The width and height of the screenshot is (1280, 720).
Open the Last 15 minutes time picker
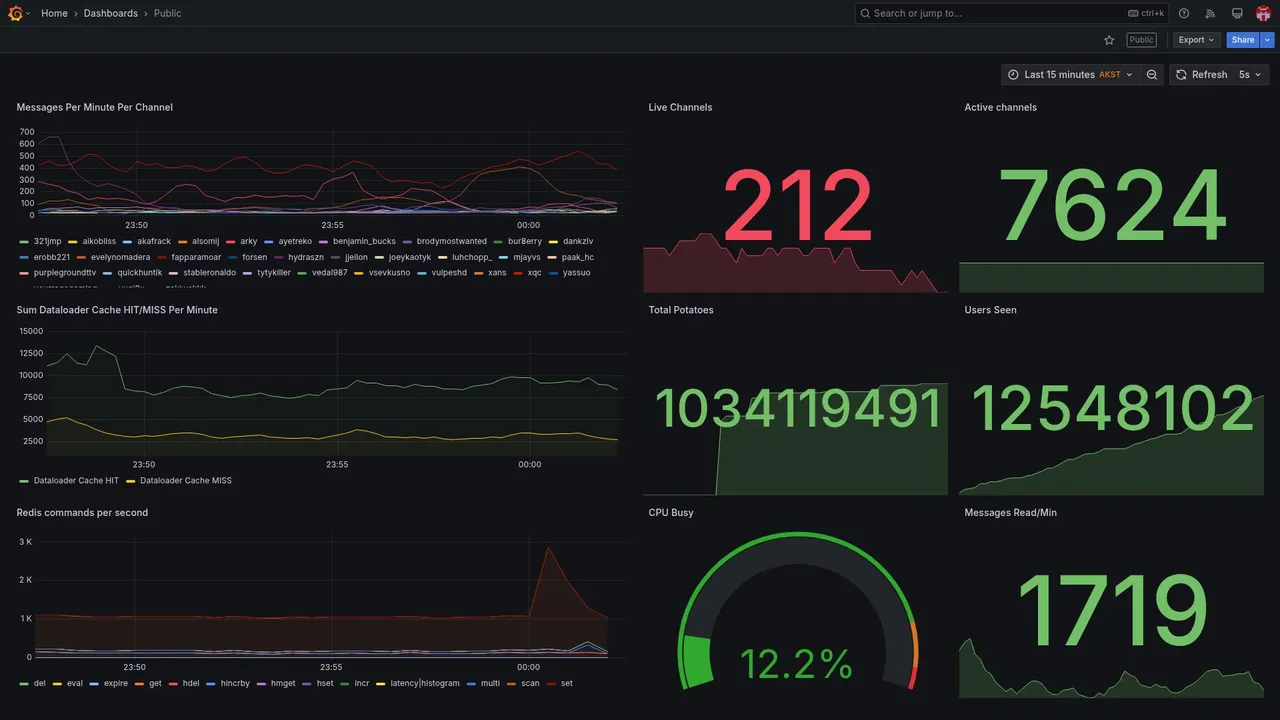1070,75
